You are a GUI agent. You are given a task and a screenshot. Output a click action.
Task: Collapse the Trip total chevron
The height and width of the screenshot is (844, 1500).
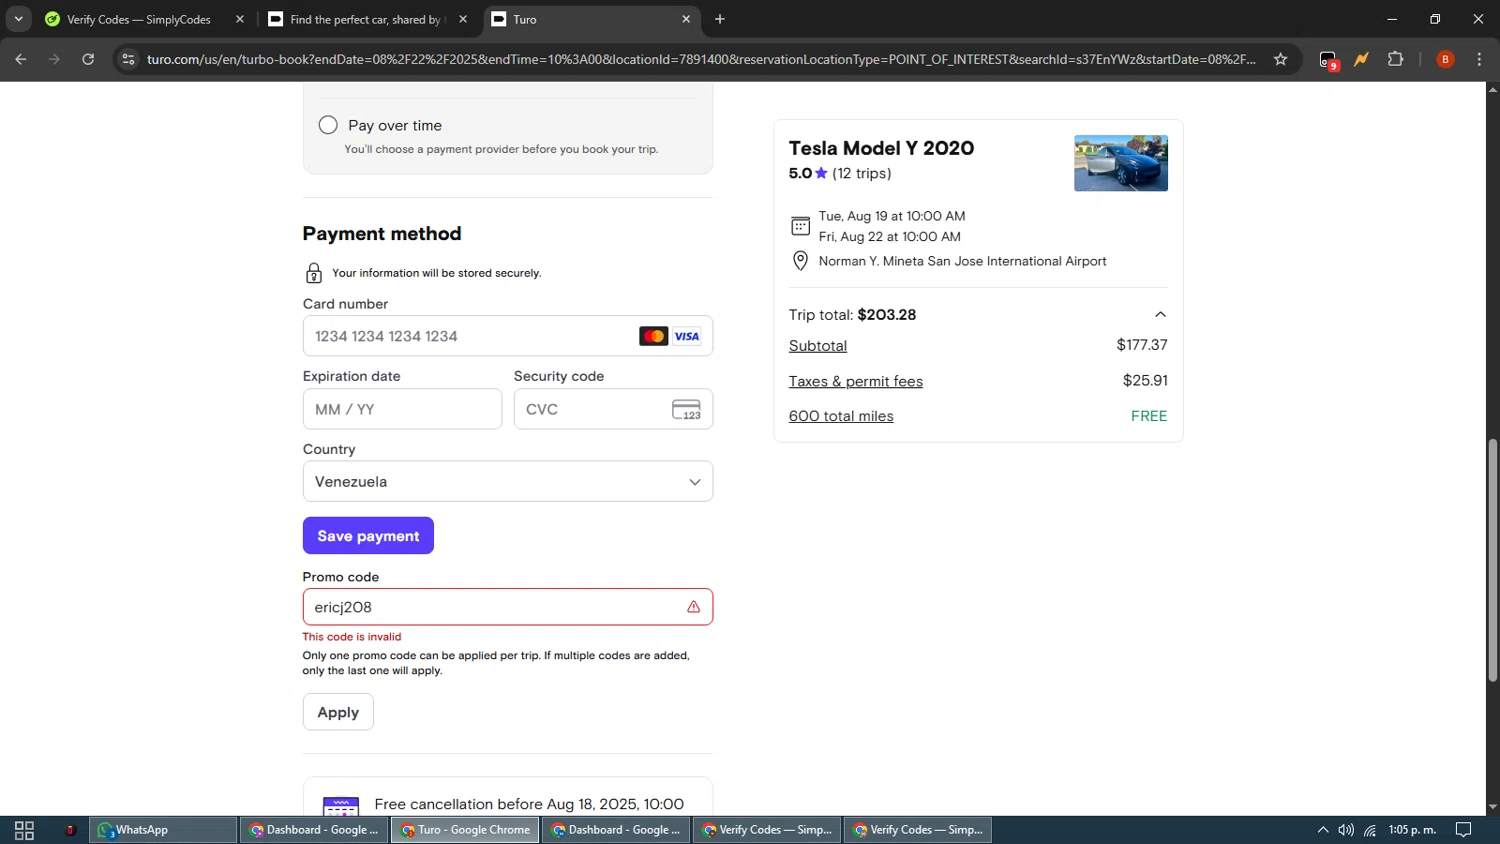(x=1160, y=314)
